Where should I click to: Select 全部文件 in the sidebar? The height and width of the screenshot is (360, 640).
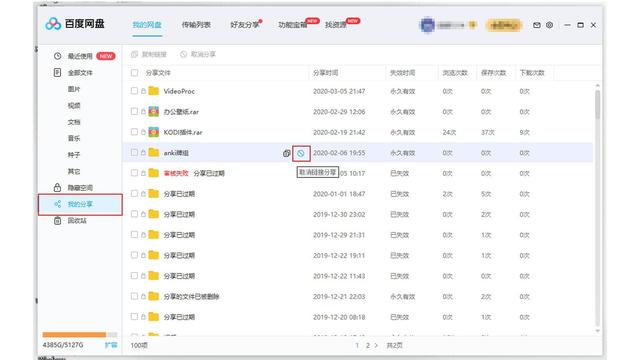click(x=80, y=73)
